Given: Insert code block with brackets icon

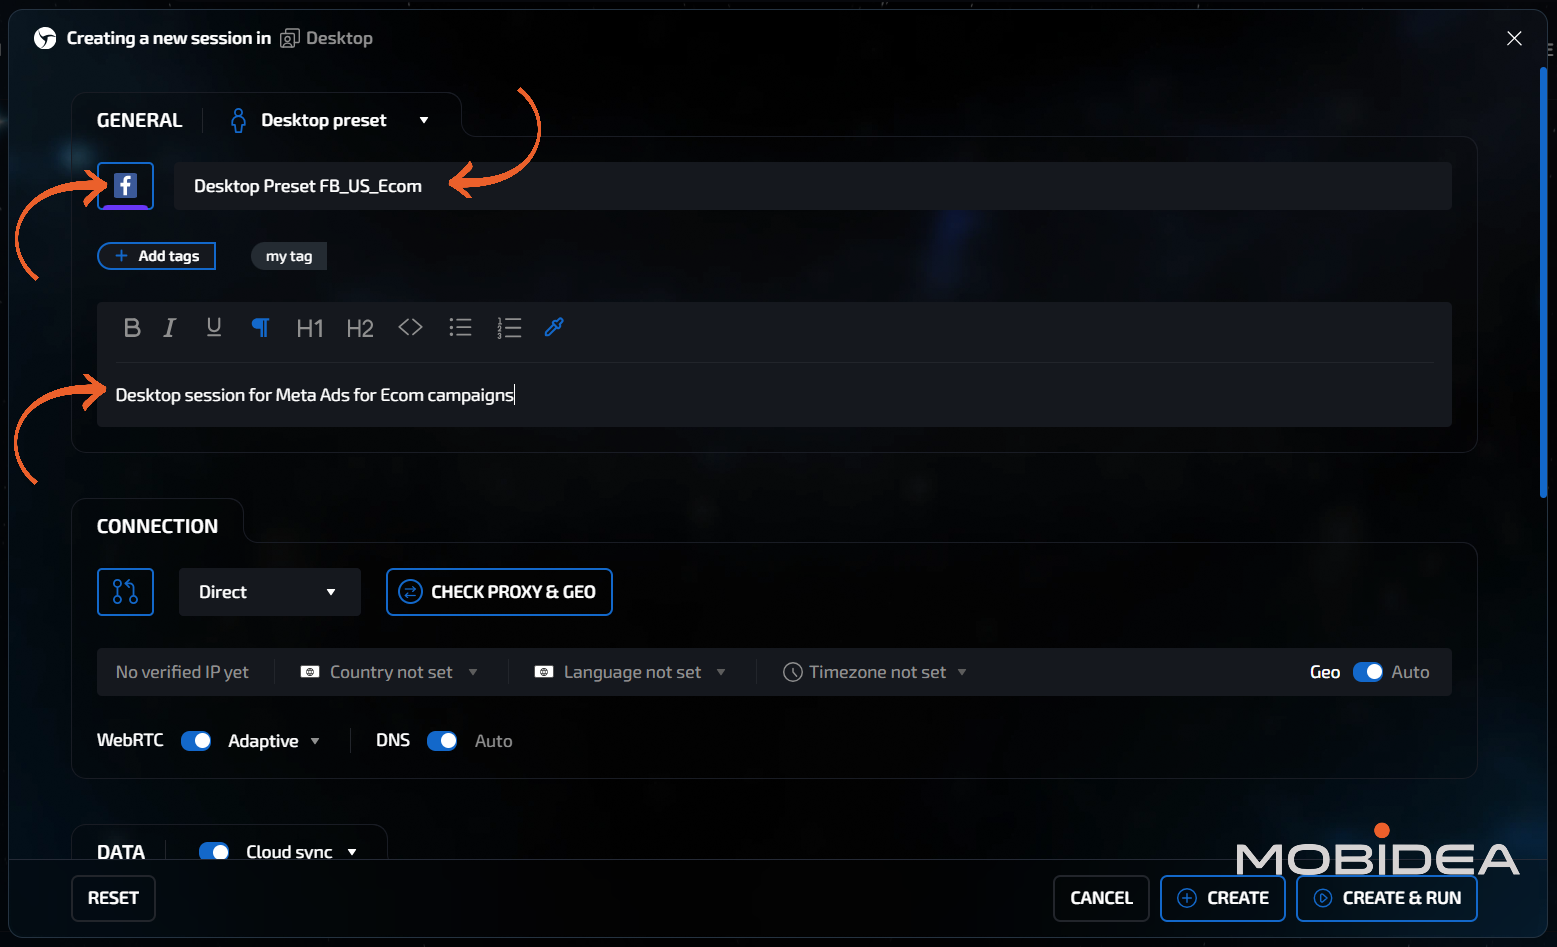Looking at the screenshot, I should coord(410,328).
